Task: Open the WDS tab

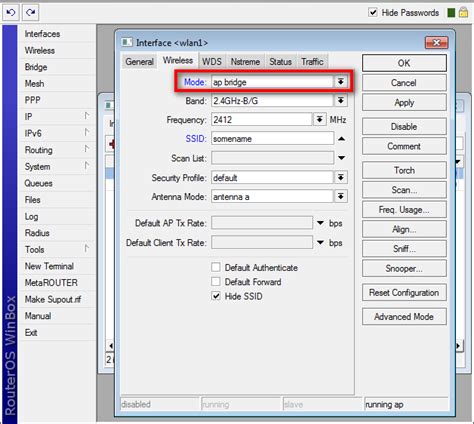Action: (212, 62)
